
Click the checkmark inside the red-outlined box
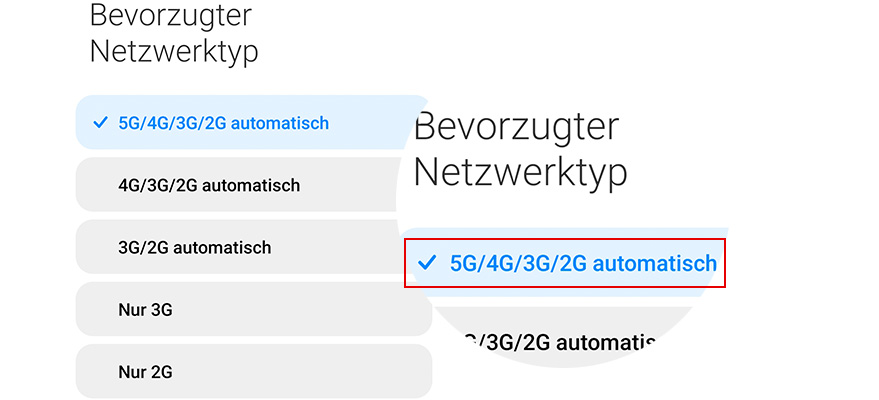tap(427, 263)
